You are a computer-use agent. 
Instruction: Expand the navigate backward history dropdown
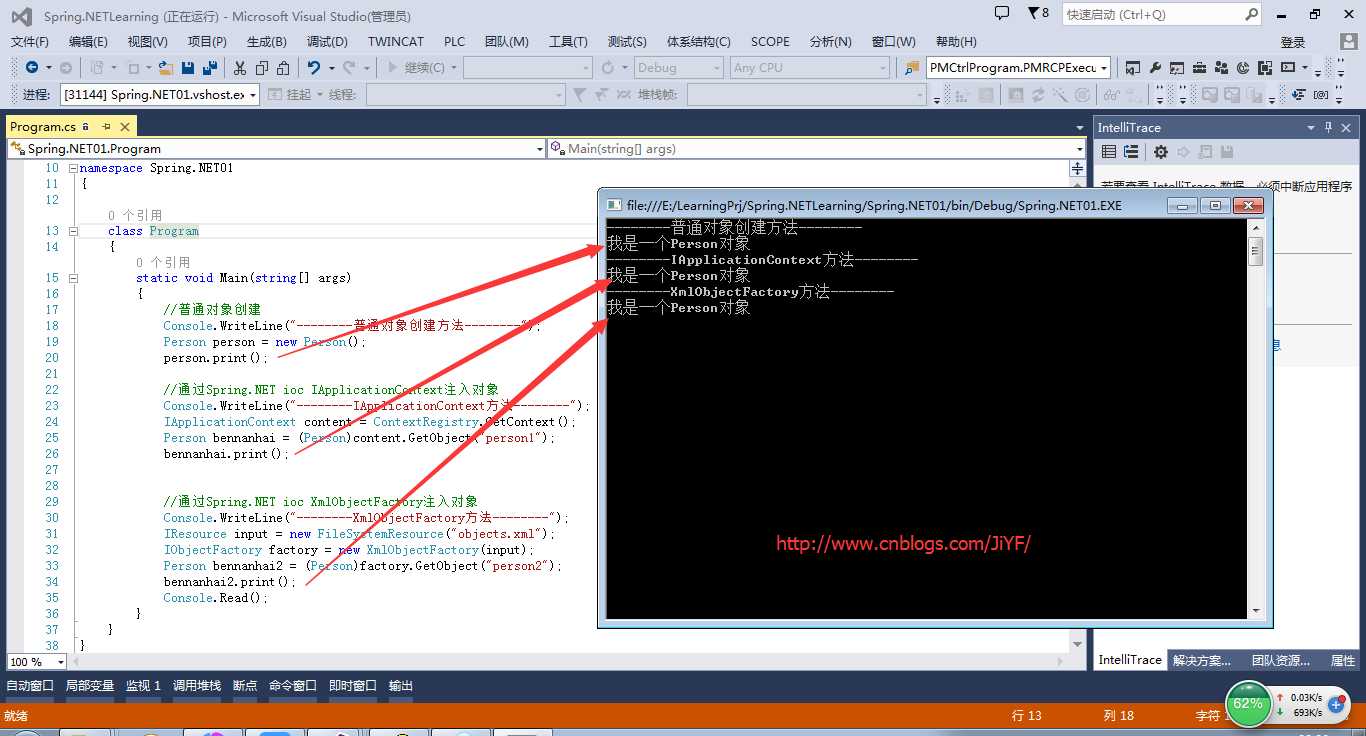pos(49,68)
